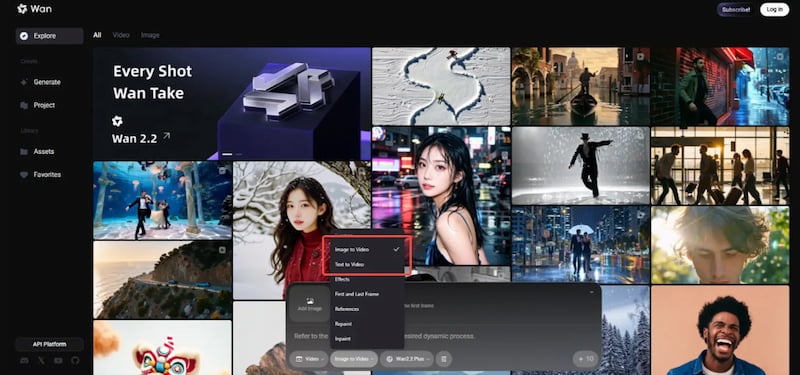Select Text to Video menu option
This screenshot has height=375, width=800.
366,264
